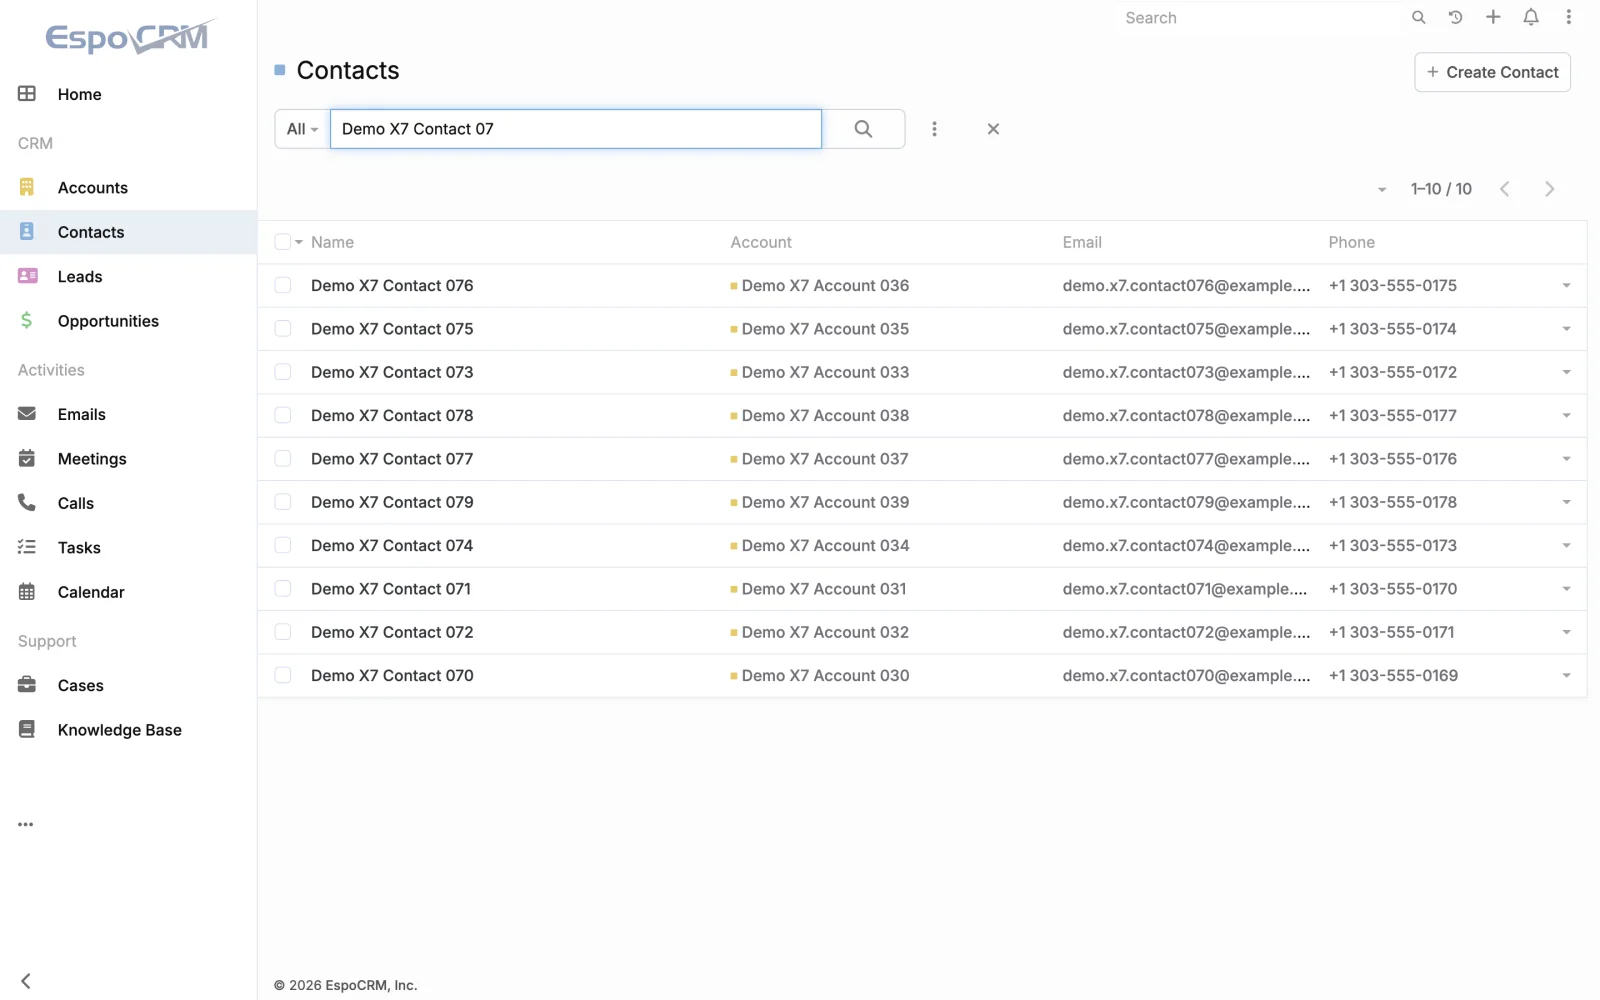The image size is (1600, 1000).
Task: Open Home from the sidebar
Action: [79, 94]
